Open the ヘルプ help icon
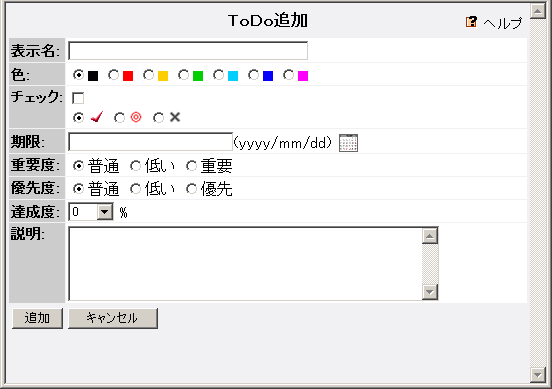The height and width of the screenshot is (389, 552). click(471, 22)
